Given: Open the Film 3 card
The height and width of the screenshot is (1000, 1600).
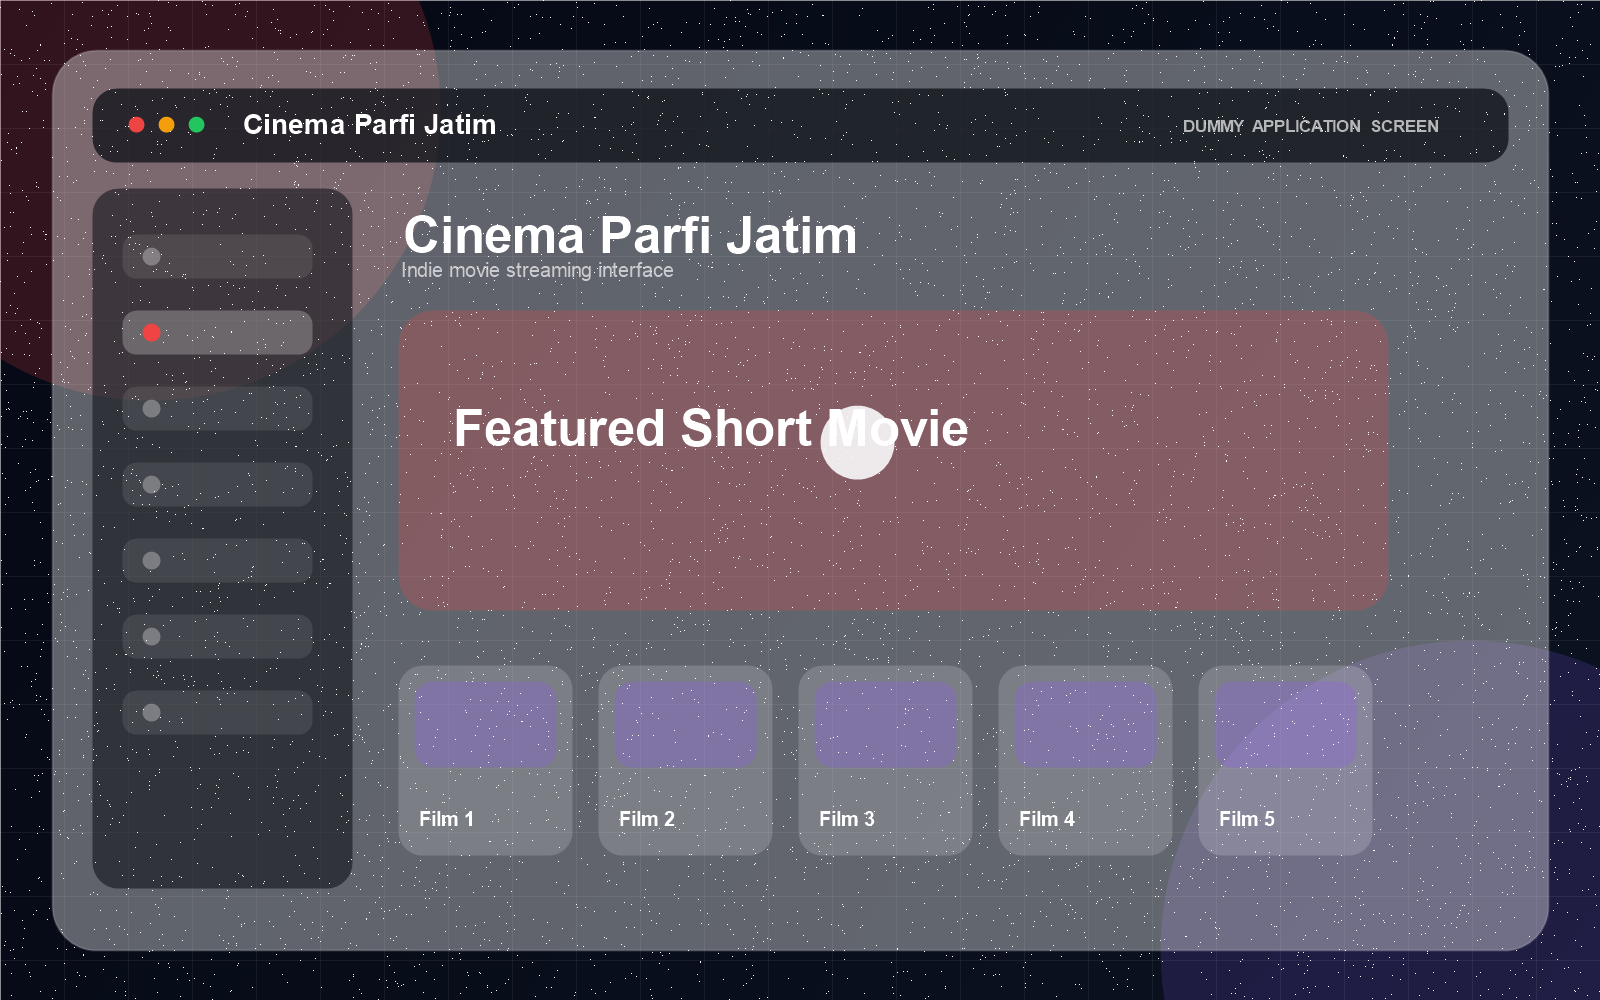Looking at the screenshot, I should (885, 761).
